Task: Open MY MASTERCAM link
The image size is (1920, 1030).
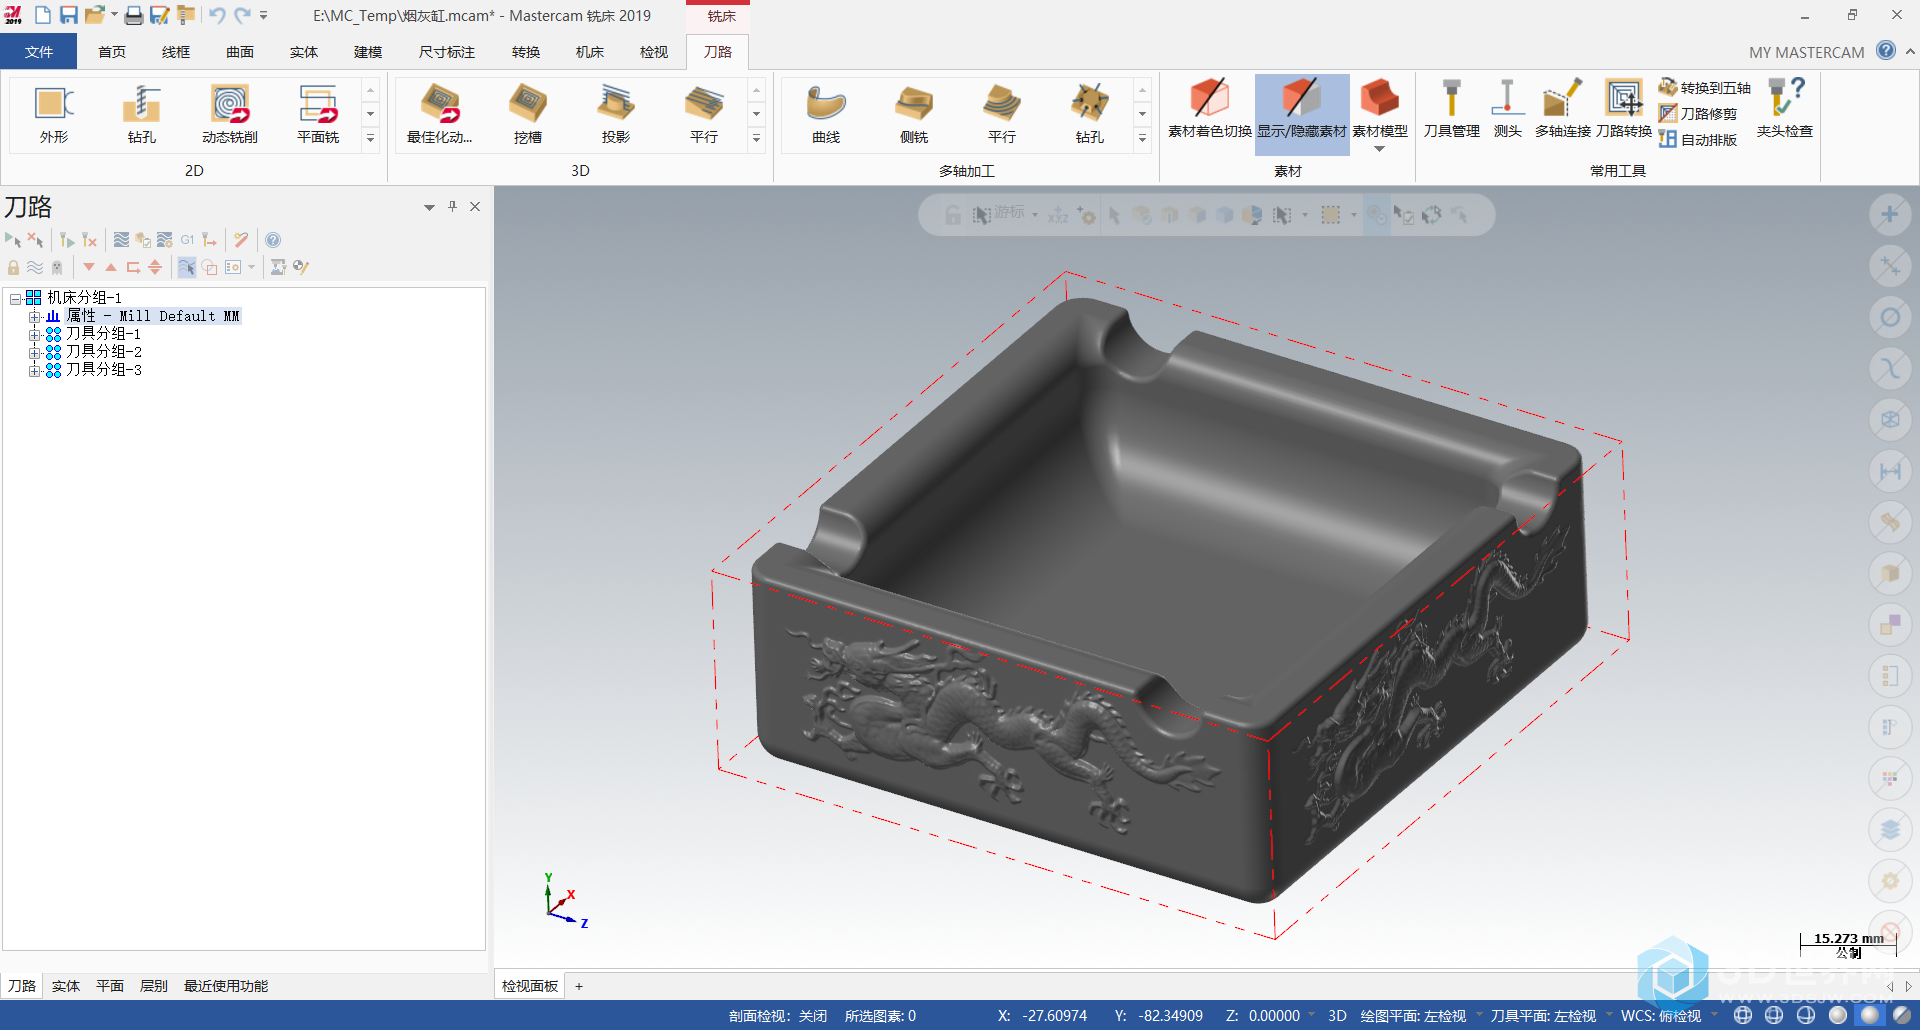Action: coord(1806,52)
